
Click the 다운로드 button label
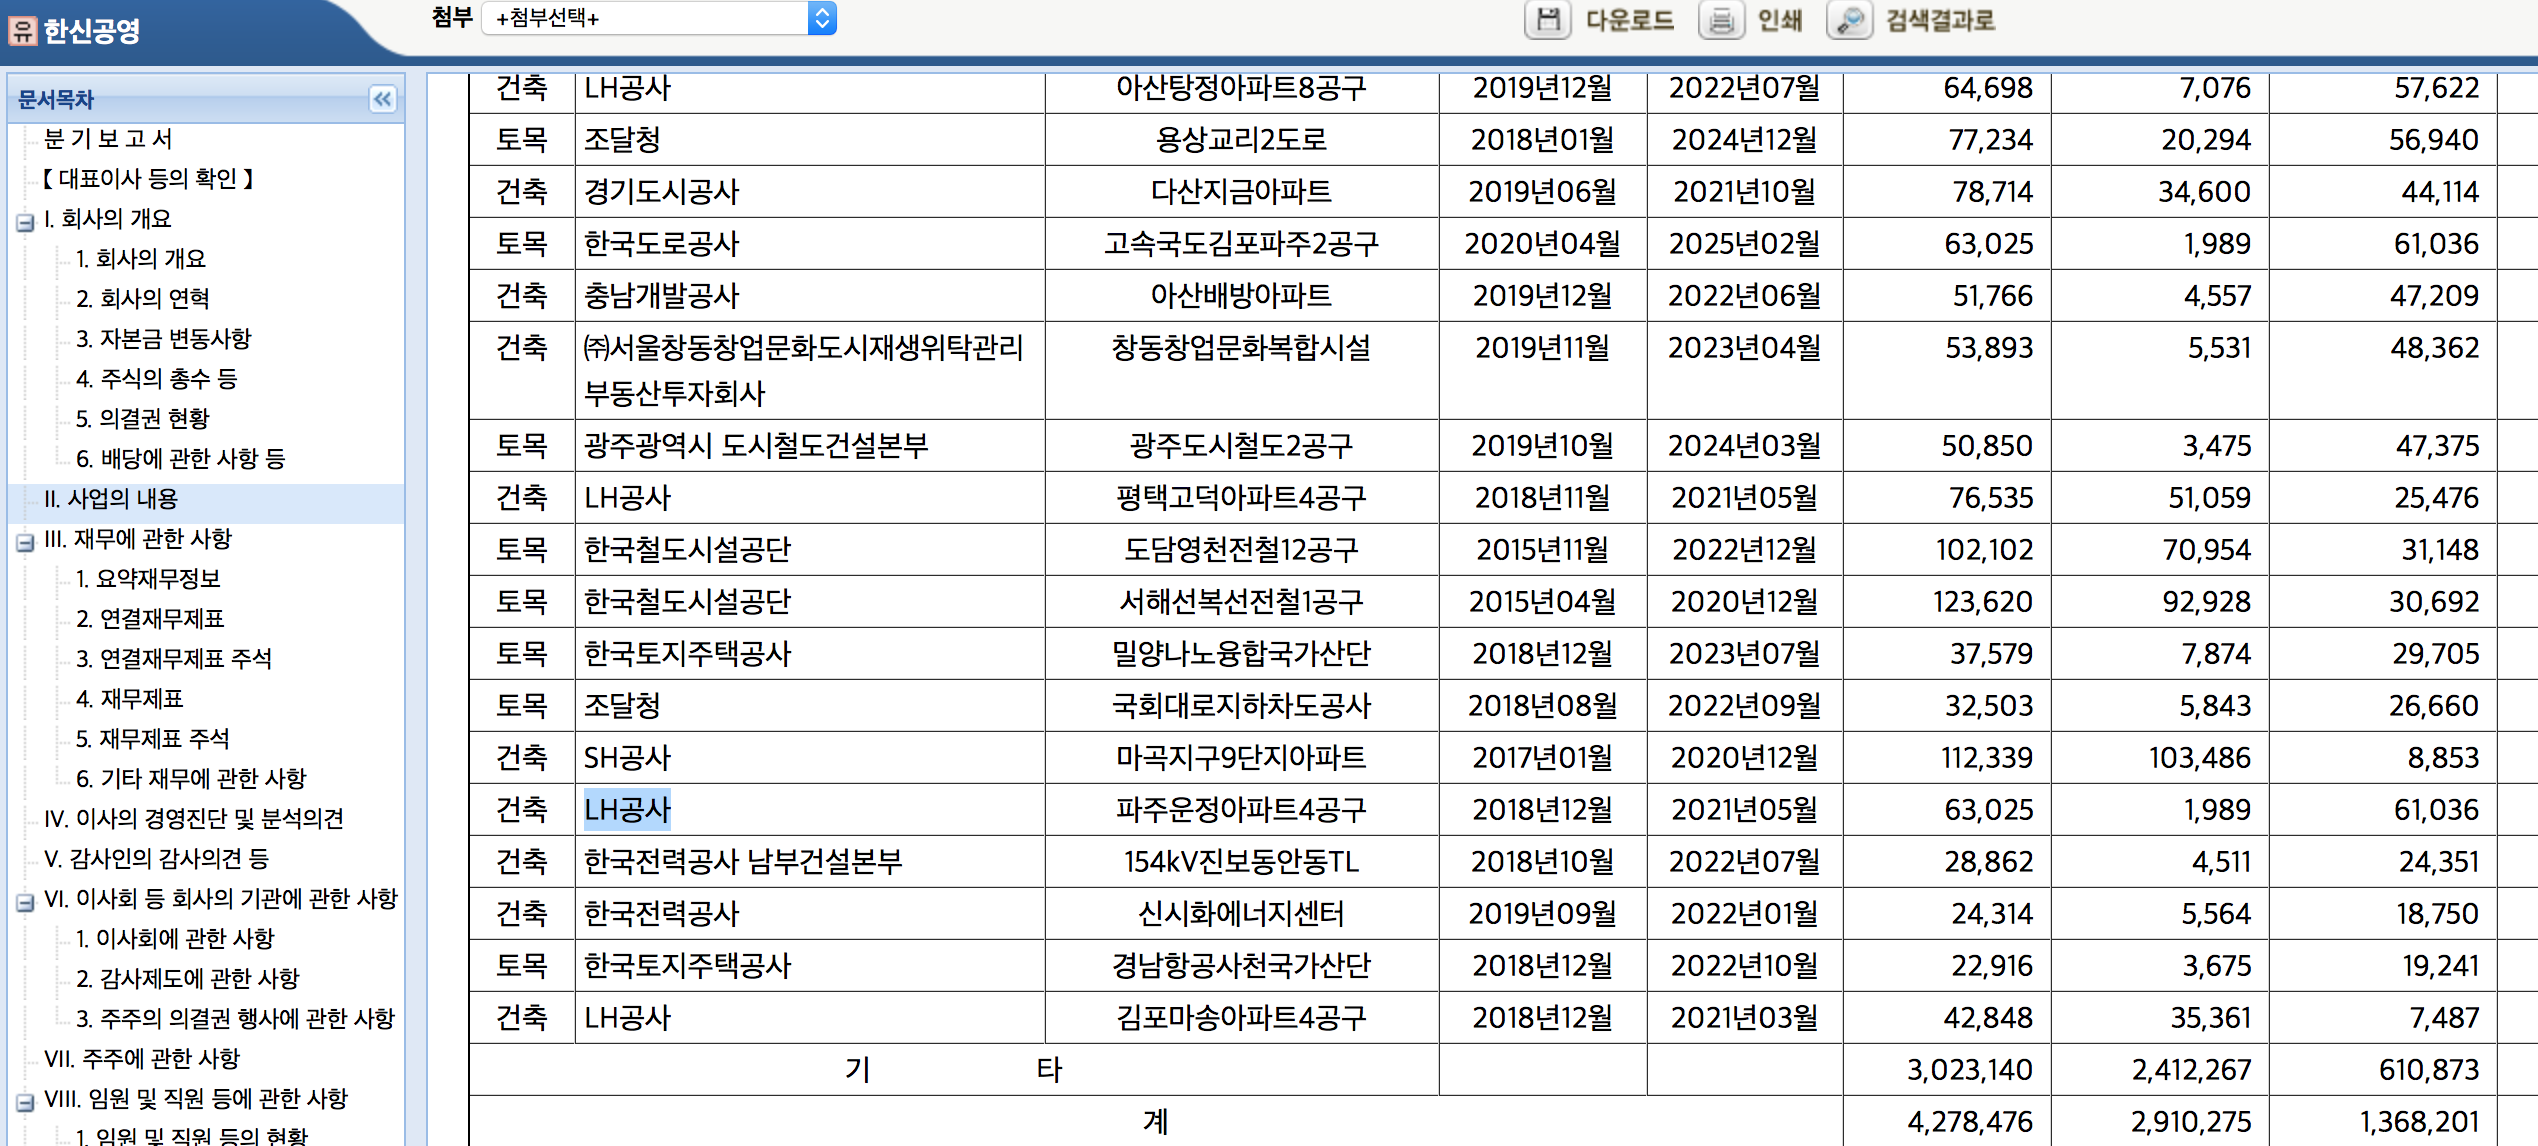1630,20
